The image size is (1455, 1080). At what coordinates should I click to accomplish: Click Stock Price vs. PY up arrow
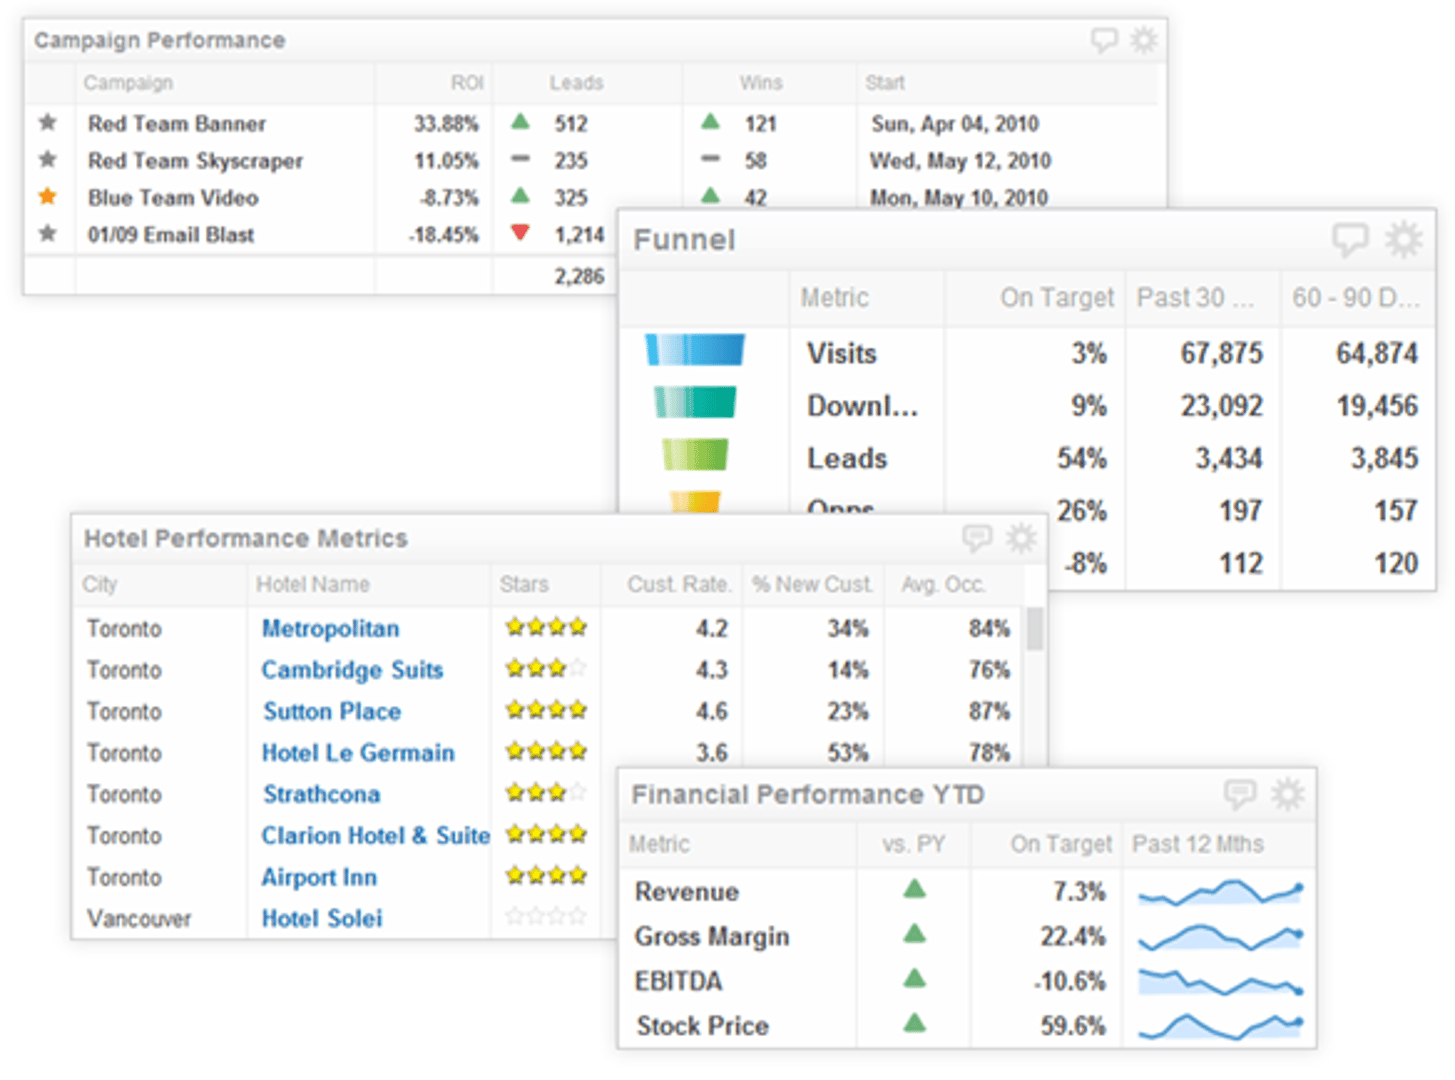tap(914, 1023)
